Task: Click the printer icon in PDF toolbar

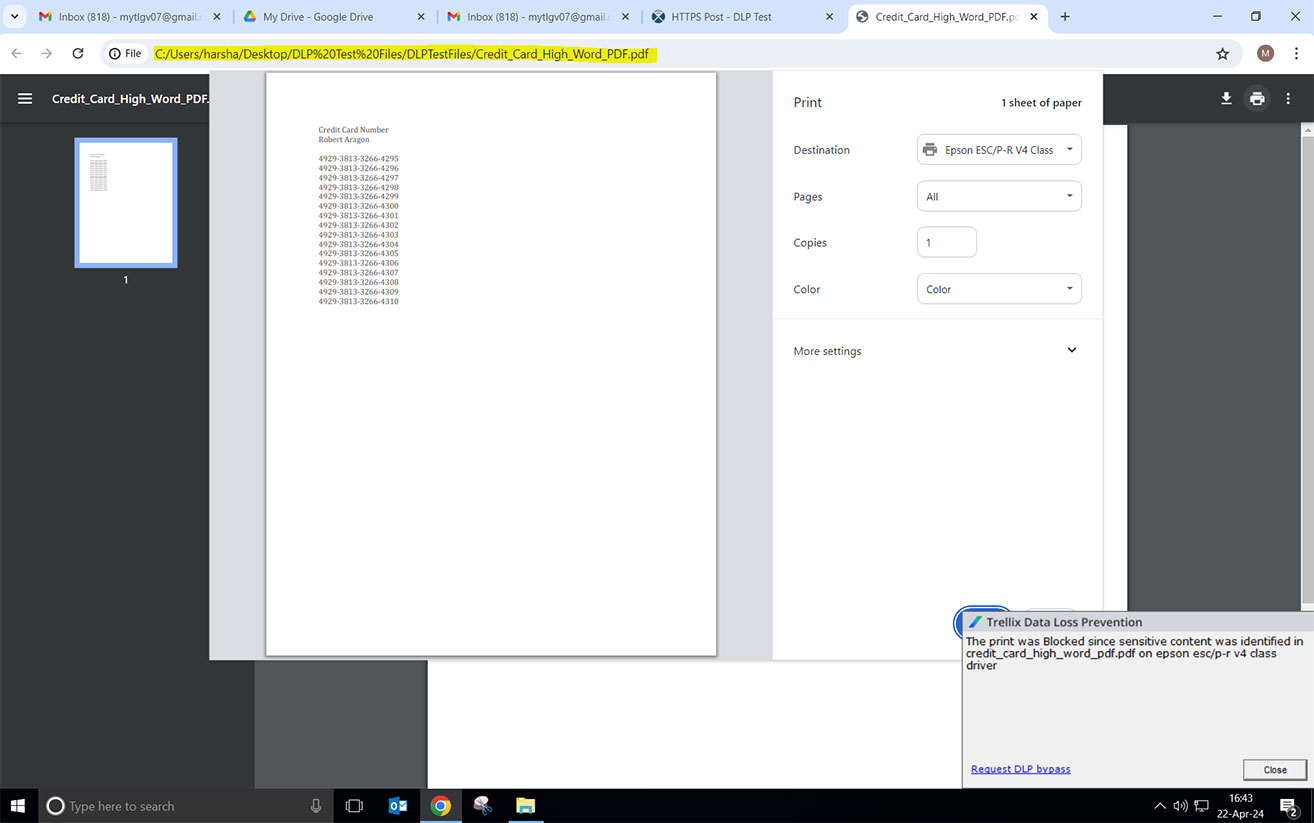Action: 1257,99
